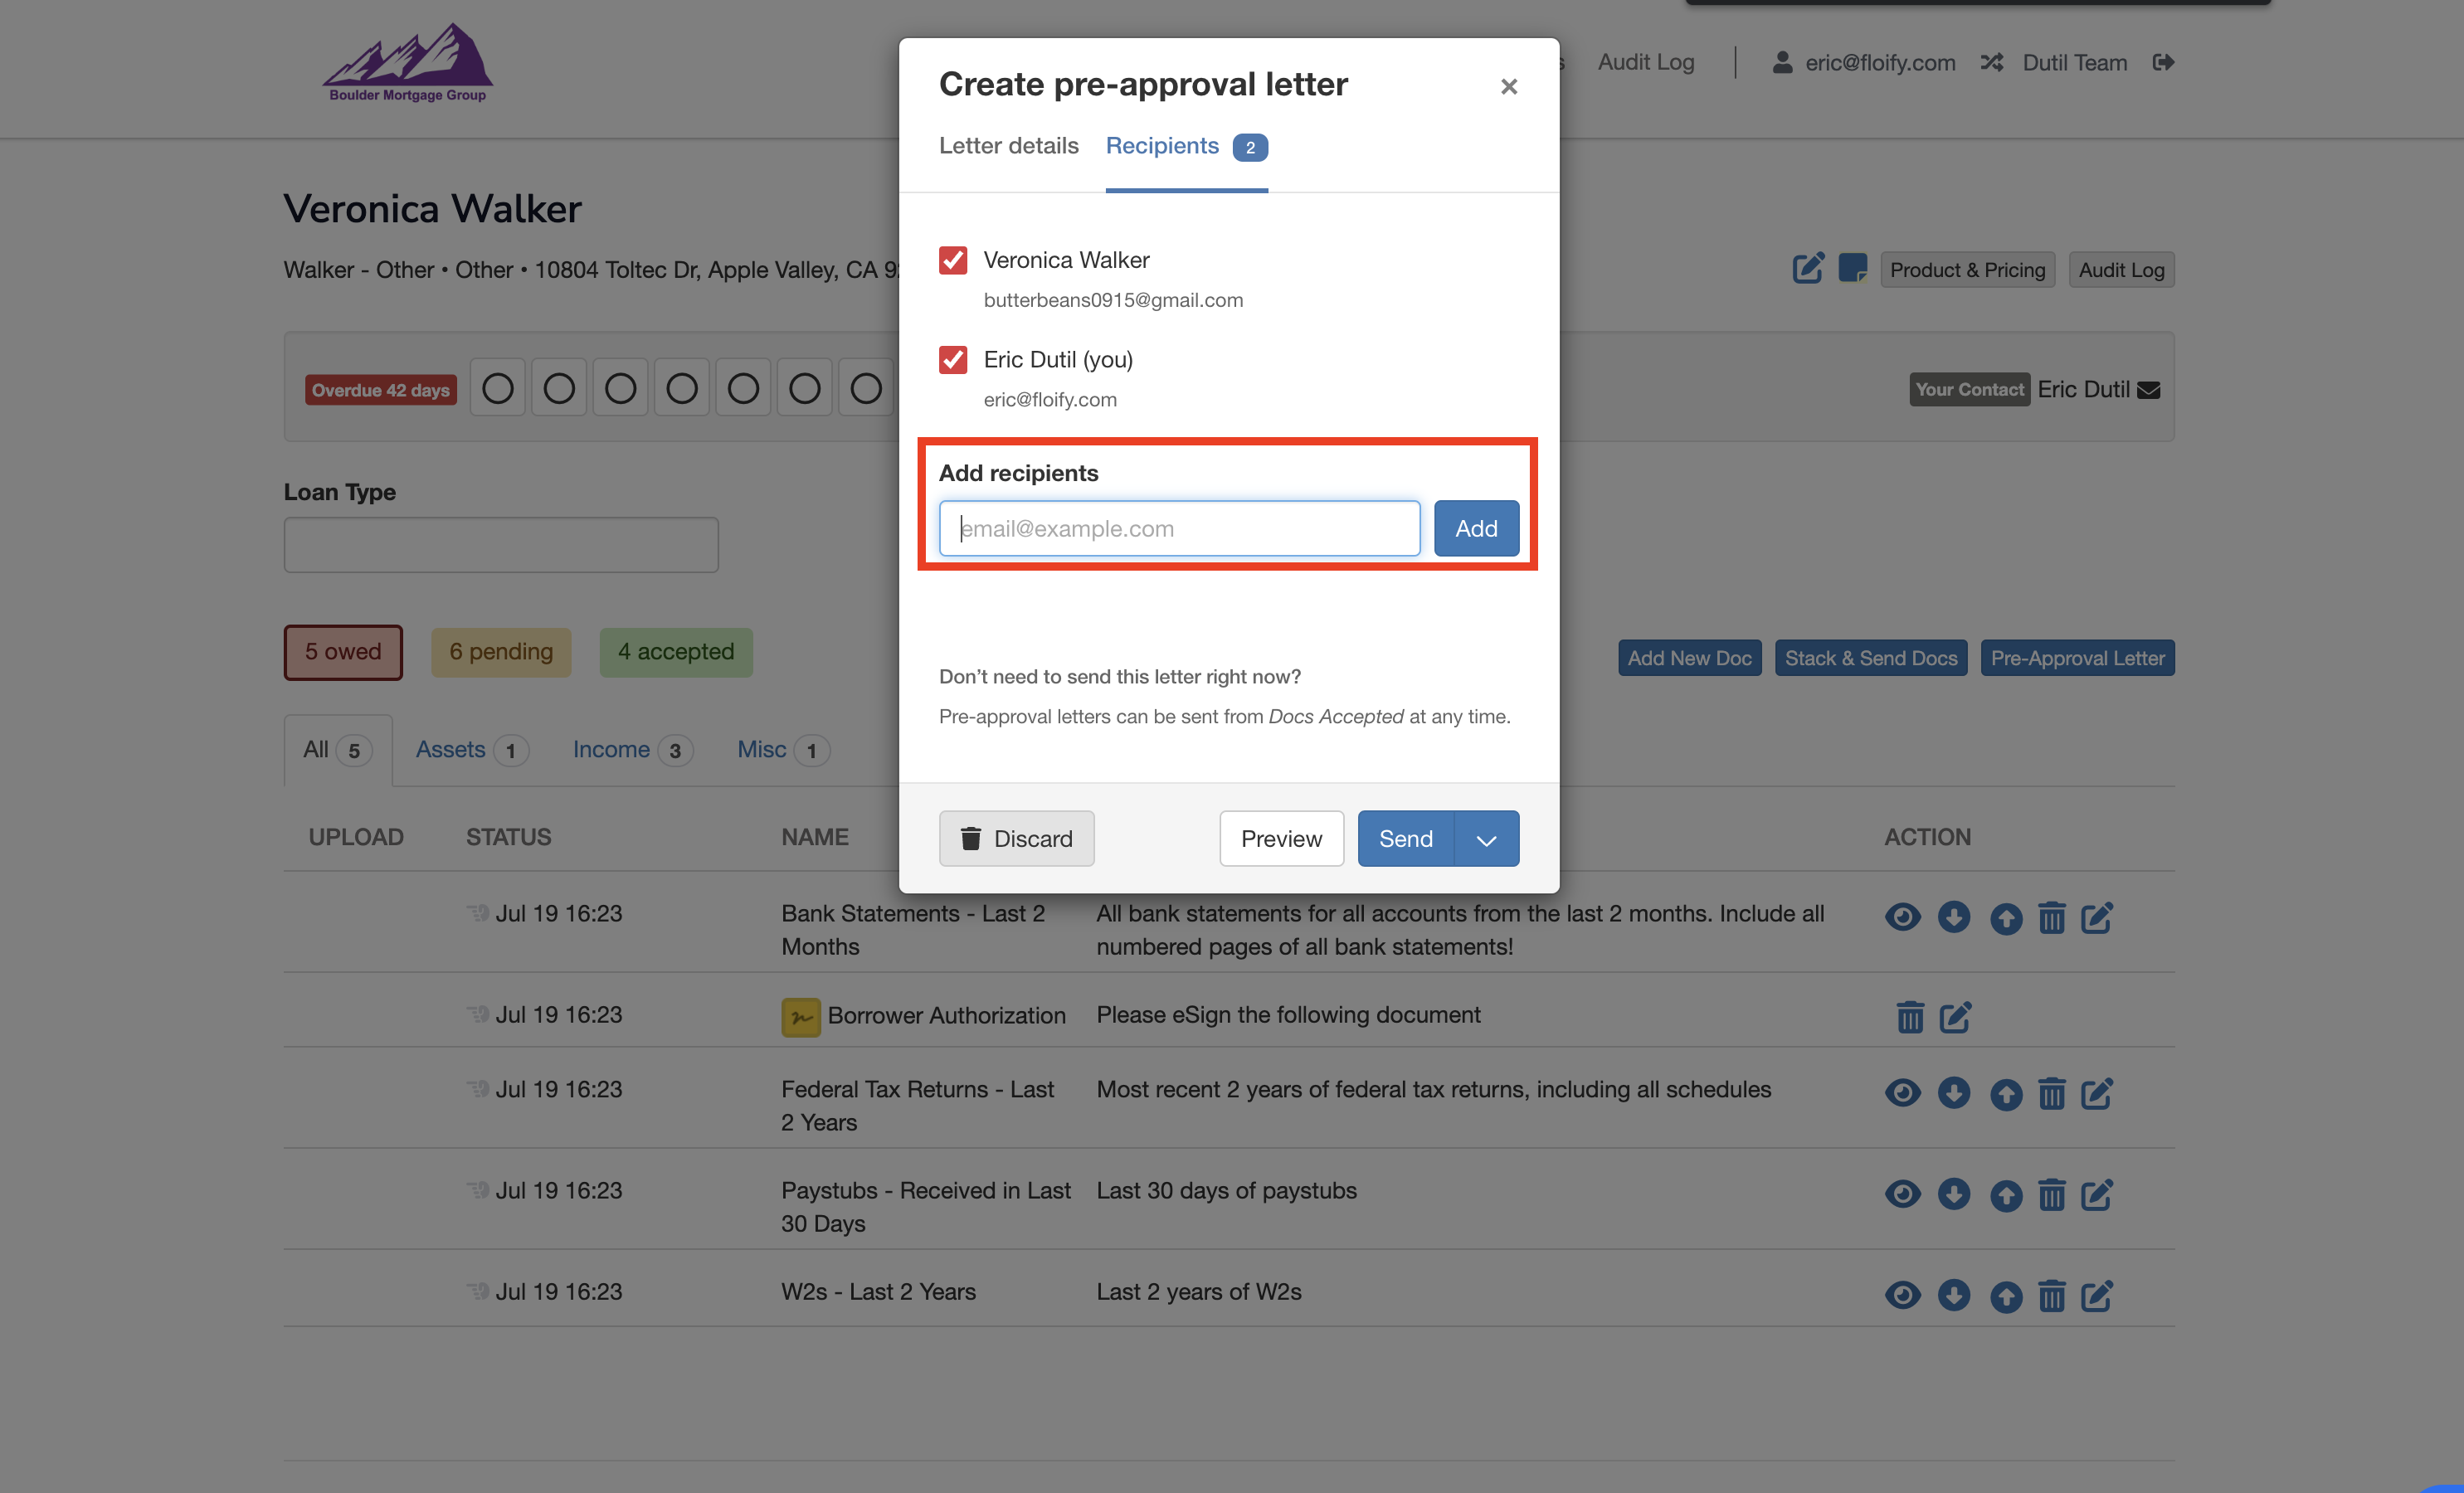The image size is (2464, 1493).
Task: Uncheck Veronica Walker recipient checkbox
Action: 953,260
